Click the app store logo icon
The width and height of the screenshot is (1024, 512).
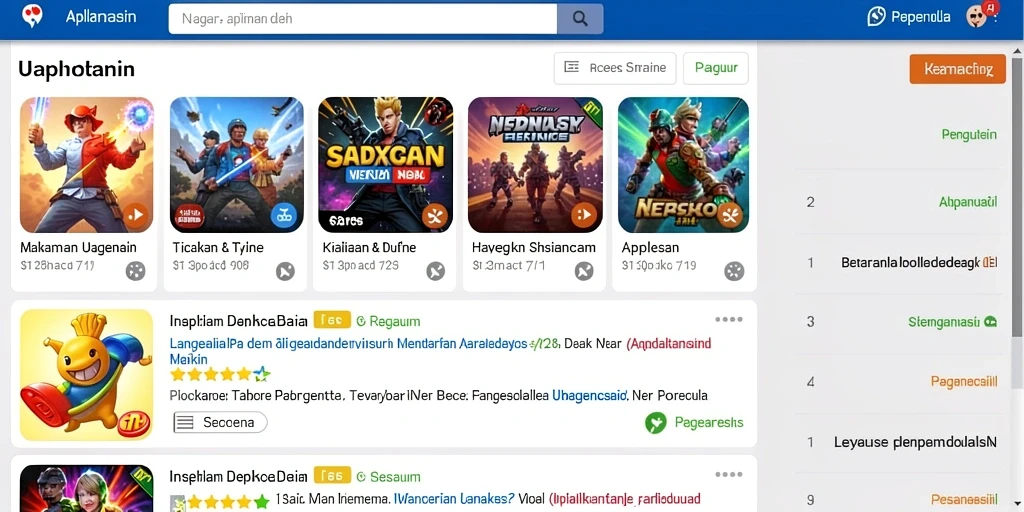pyautogui.click(x=31, y=16)
